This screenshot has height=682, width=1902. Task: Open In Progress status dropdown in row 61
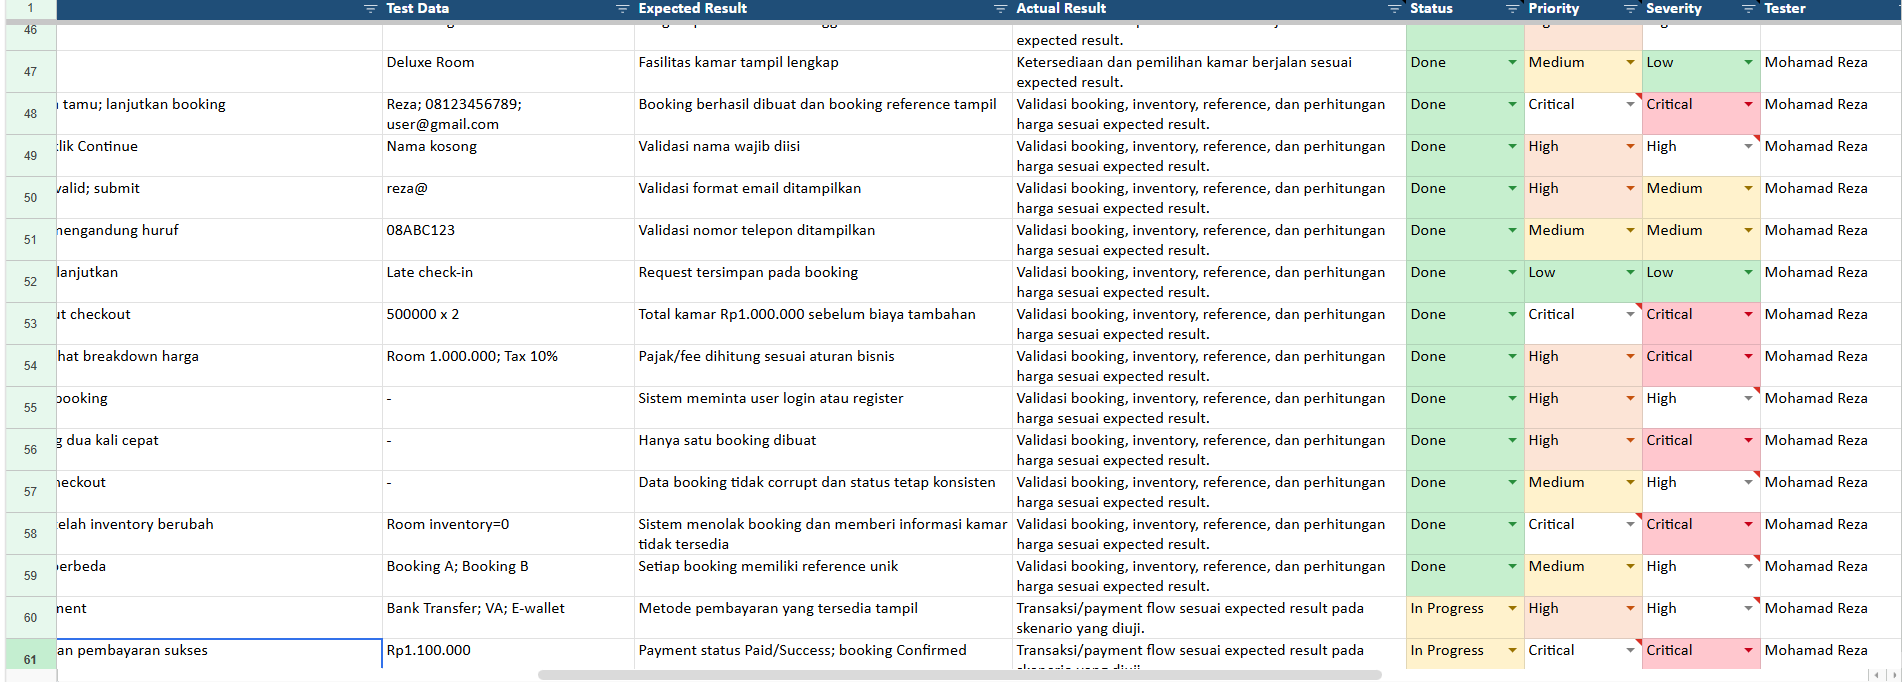tap(1512, 650)
